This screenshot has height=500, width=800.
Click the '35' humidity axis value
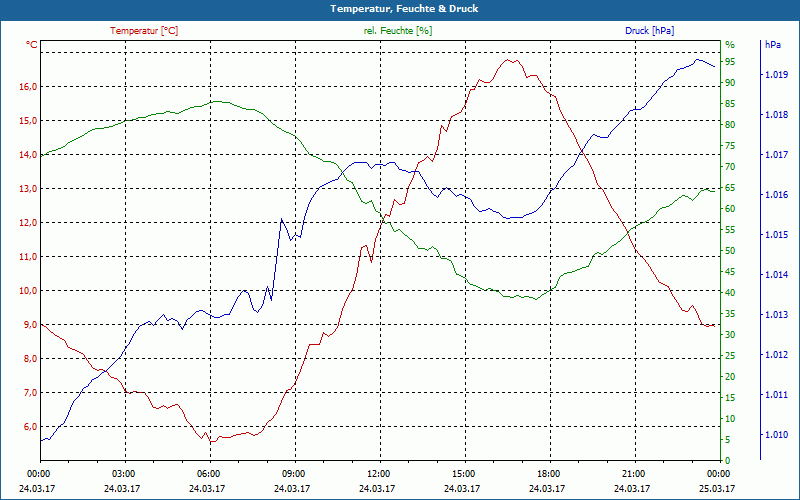pyautogui.click(x=730, y=314)
